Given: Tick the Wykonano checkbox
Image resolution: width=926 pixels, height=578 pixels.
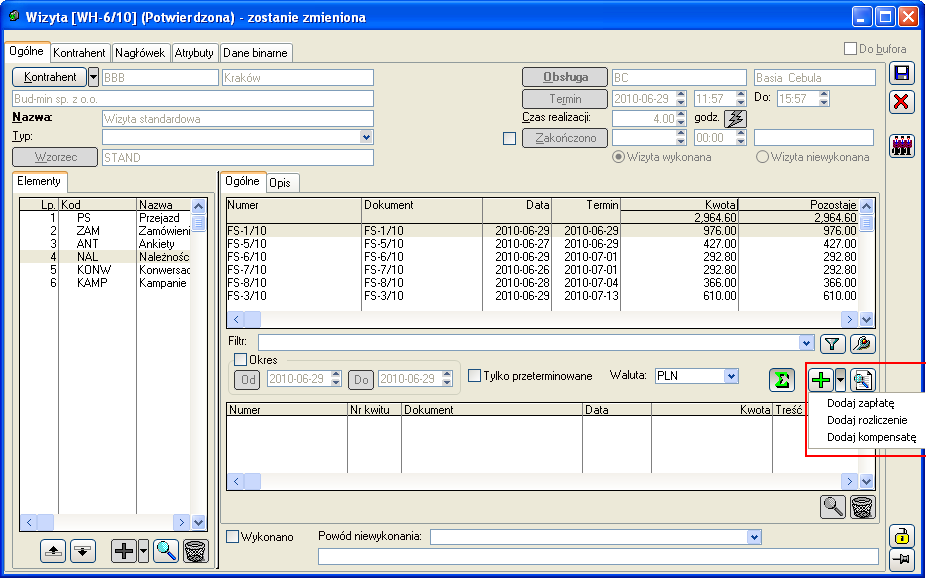Looking at the screenshot, I should pyautogui.click(x=233, y=537).
